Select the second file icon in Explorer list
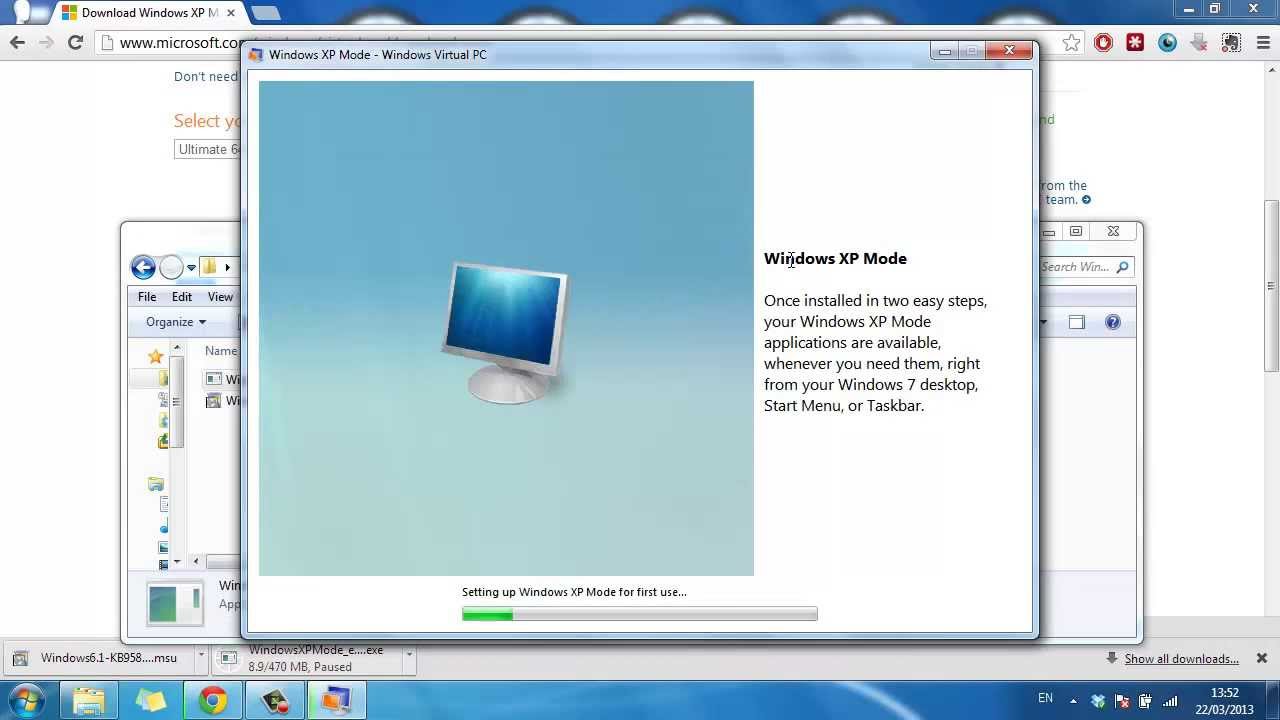Screen dimensions: 1280x720 [213, 401]
